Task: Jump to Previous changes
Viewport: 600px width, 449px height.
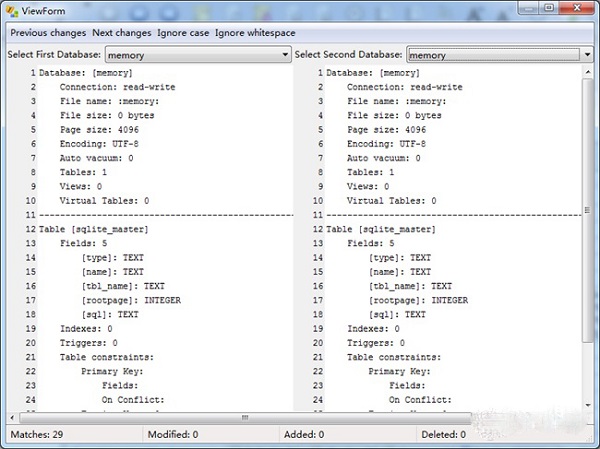Action: click(48, 33)
